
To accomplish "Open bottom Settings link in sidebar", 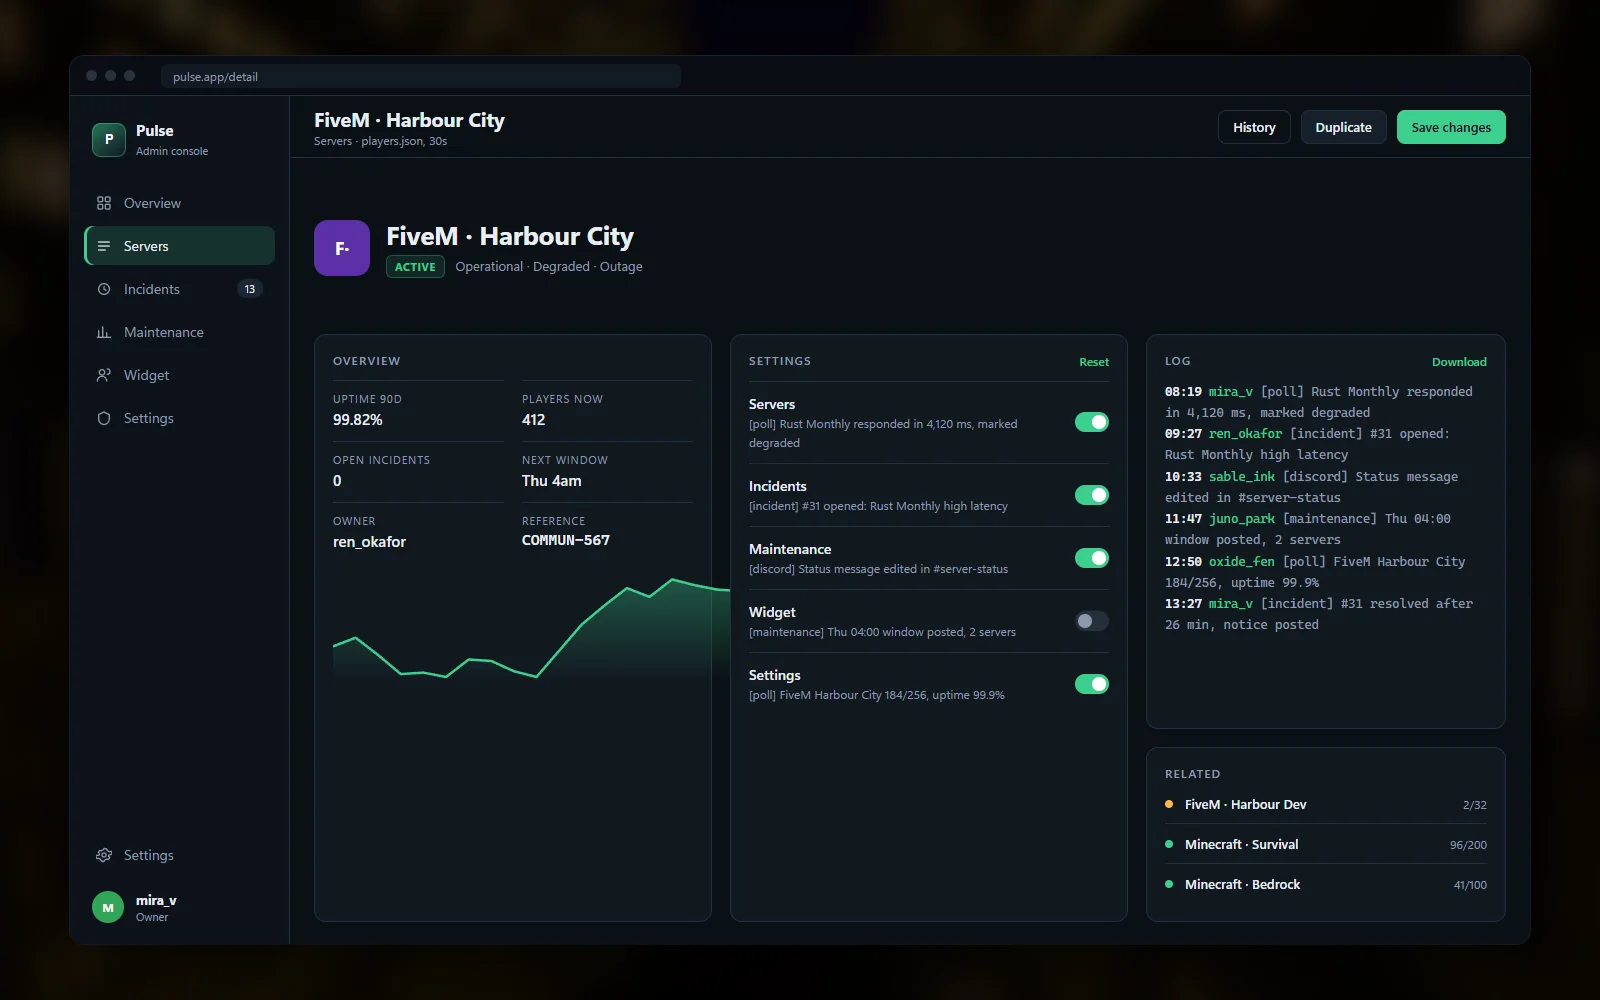I will coord(180,855).
